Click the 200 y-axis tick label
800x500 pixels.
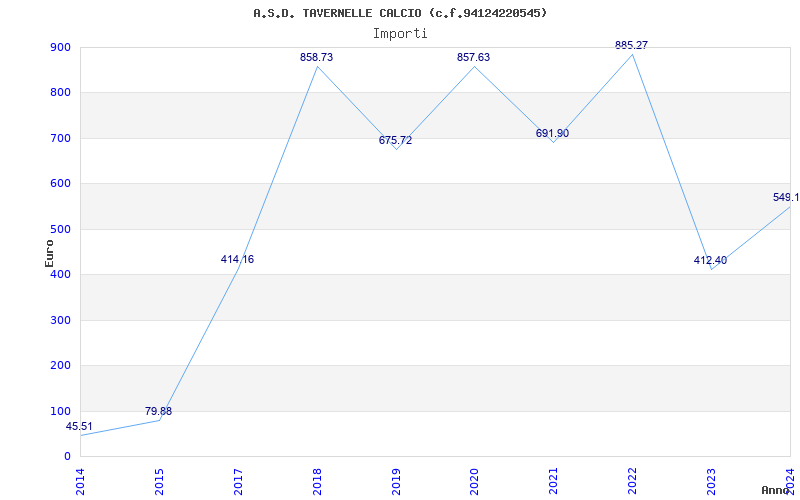pos(60,366)
